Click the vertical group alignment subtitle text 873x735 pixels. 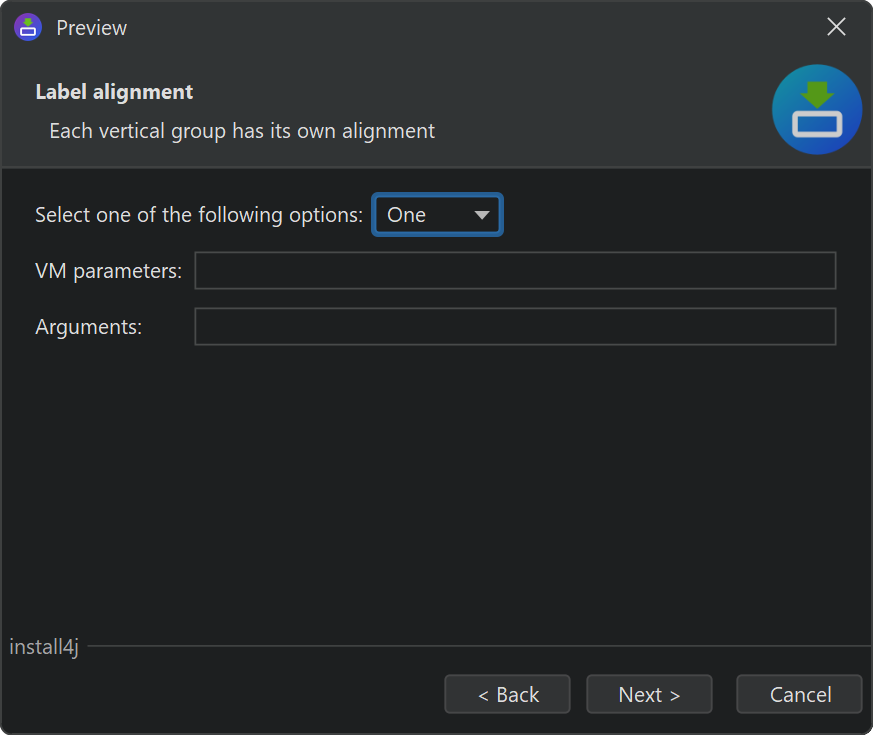click(x=242, y=131)
